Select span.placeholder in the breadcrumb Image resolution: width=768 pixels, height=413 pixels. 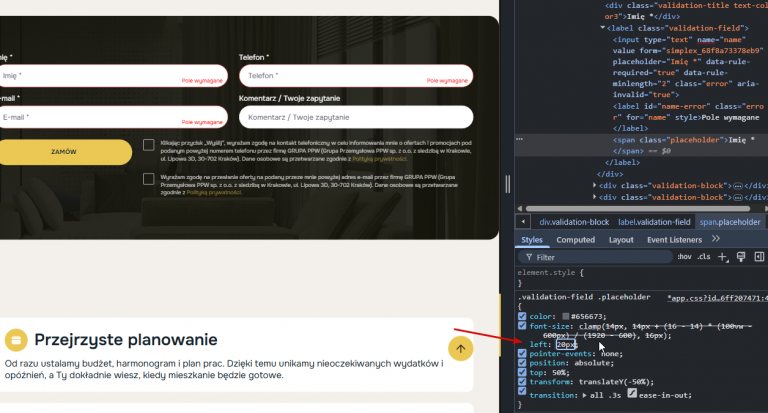coord(730,222)
